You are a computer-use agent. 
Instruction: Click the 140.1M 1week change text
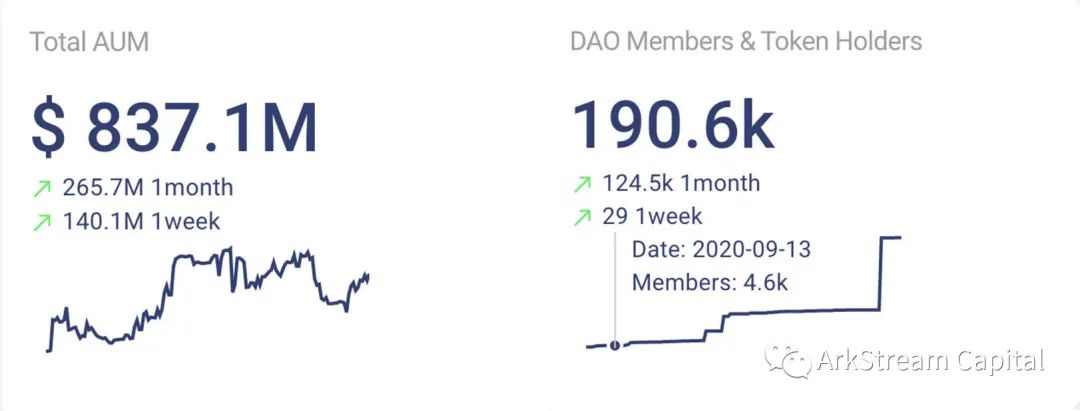click(x=141, y=222)
